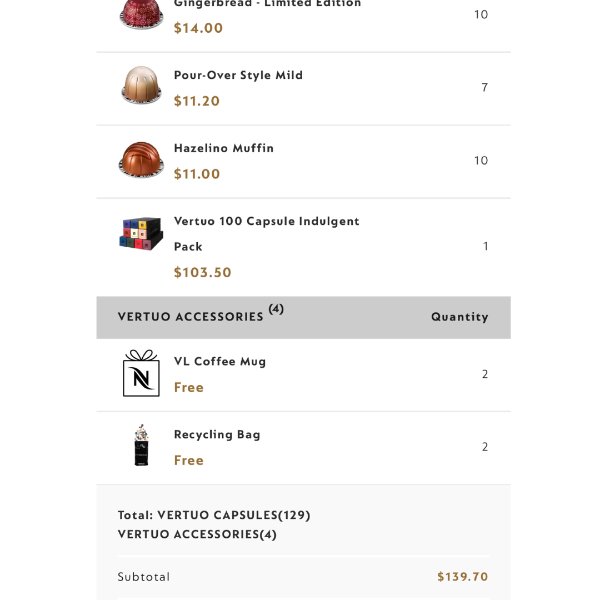The image size is (600, 600).
Task: Click the $139.70 subtotal amount
Action: tap(463, 577)
